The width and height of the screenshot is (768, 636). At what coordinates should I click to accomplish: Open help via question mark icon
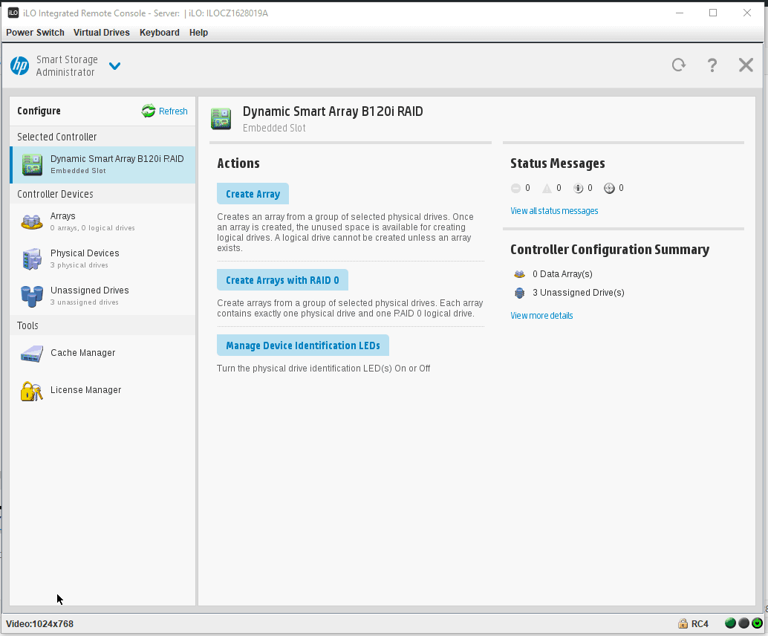point(712,65)
